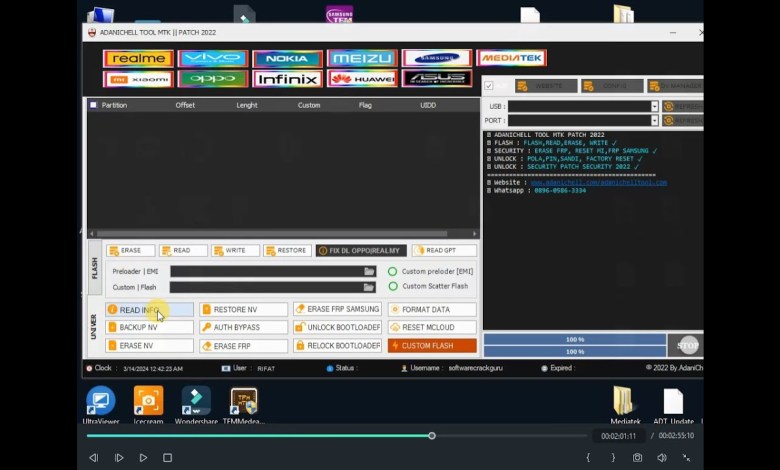The height and width of the screenshot is (470, 780).
Task: Choose the Huawei brand logo
Action: (362, 79)
